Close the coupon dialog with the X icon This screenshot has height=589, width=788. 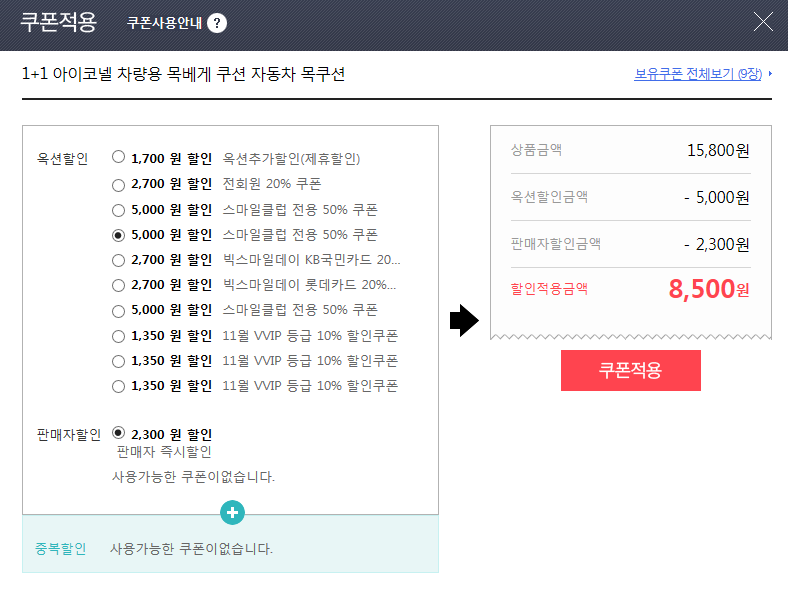coord(763,22)
